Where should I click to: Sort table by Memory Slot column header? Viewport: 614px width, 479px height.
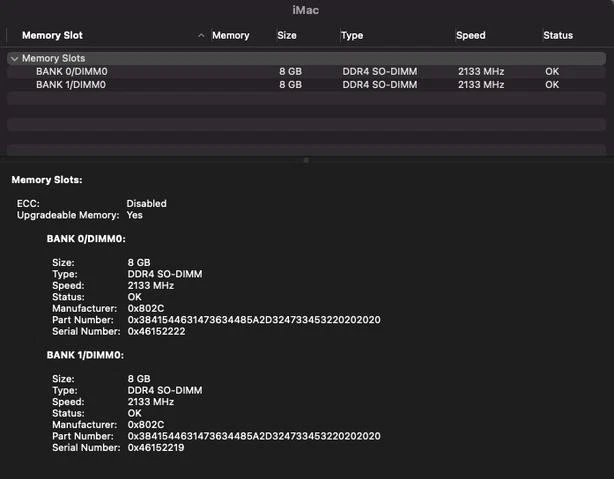[54, 35]
